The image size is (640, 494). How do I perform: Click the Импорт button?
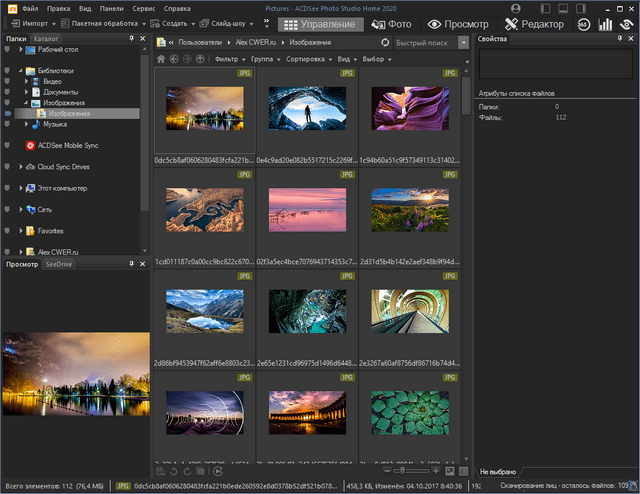coord(33,23)
